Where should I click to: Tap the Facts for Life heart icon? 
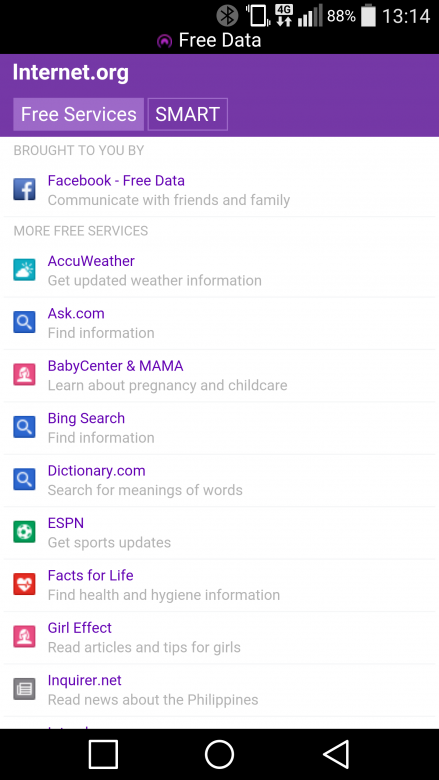[x=24, y=585]
